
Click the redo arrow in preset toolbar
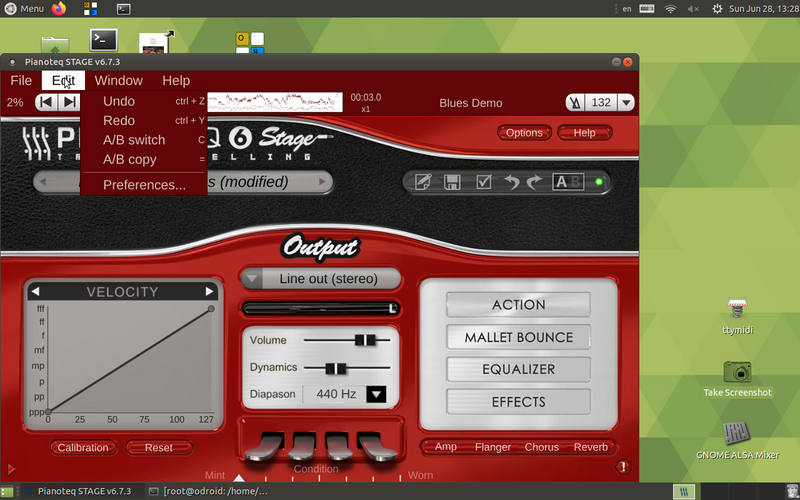click(534, 182)
